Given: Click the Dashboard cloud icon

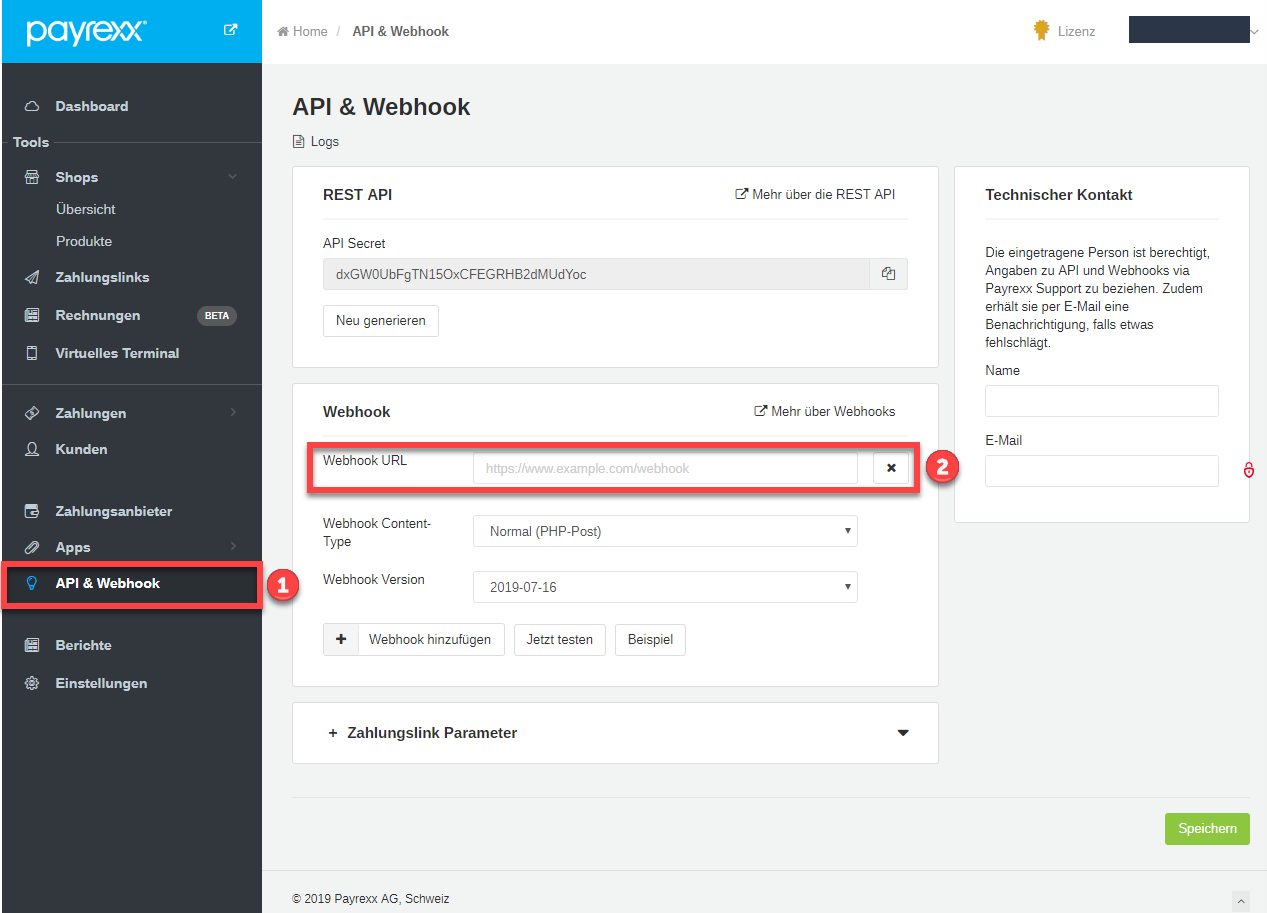Looking at the screenshot, I should [32, 106].
